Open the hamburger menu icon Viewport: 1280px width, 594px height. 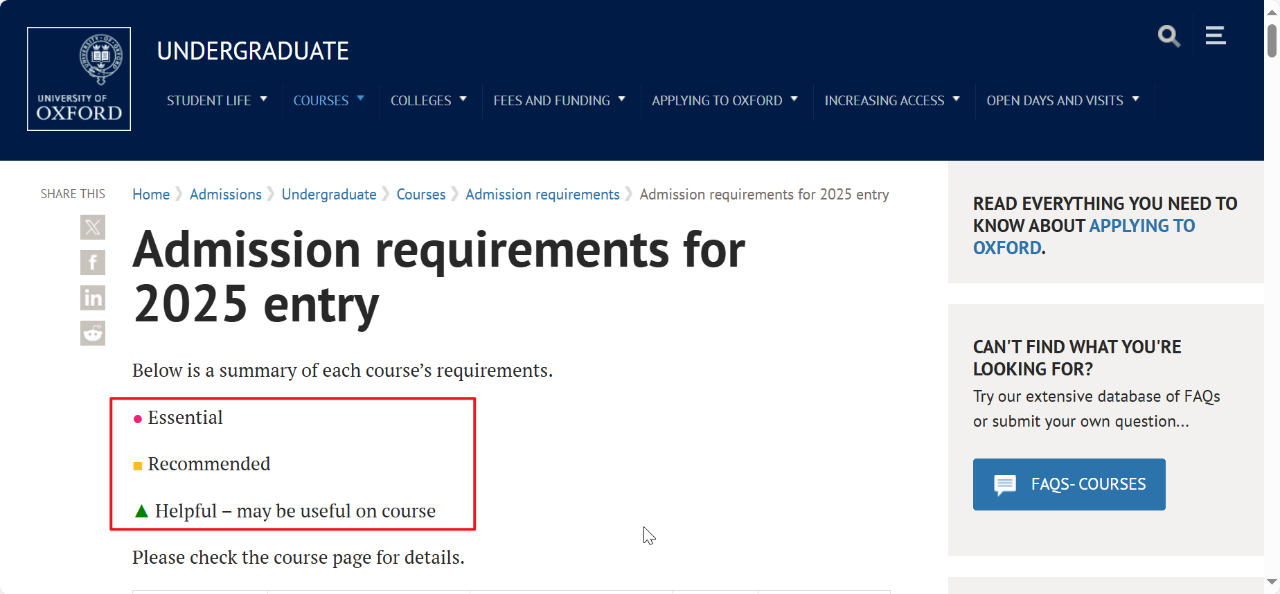(1215, 36)
